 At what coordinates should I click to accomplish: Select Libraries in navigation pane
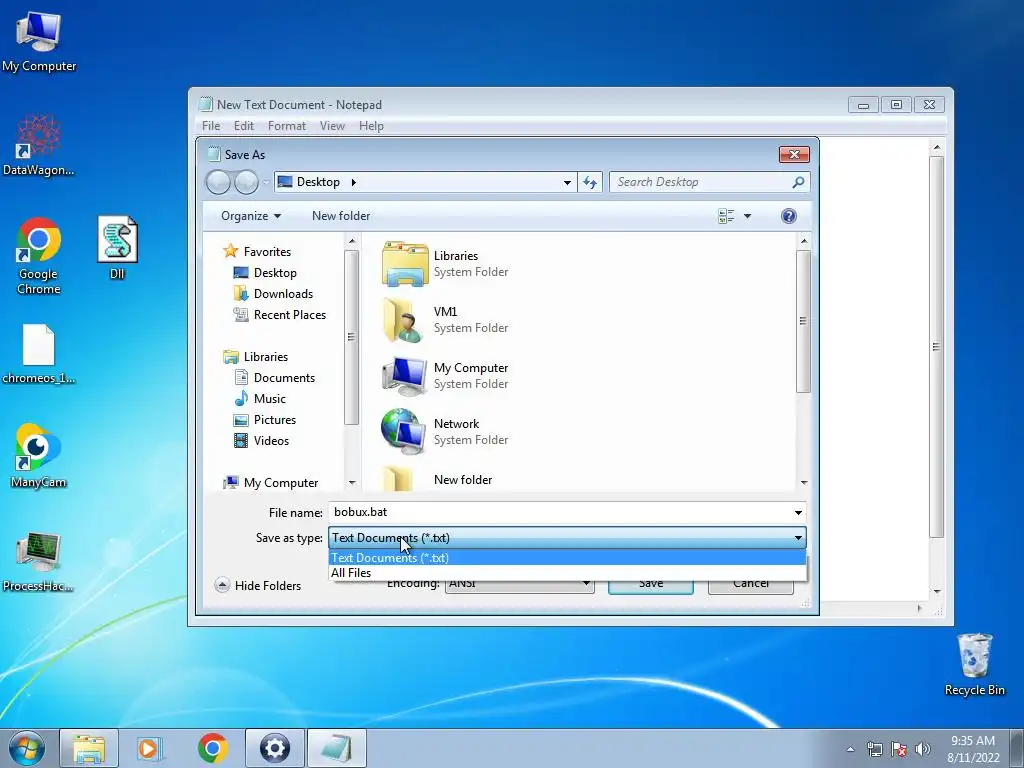click(x=255, y=357)
